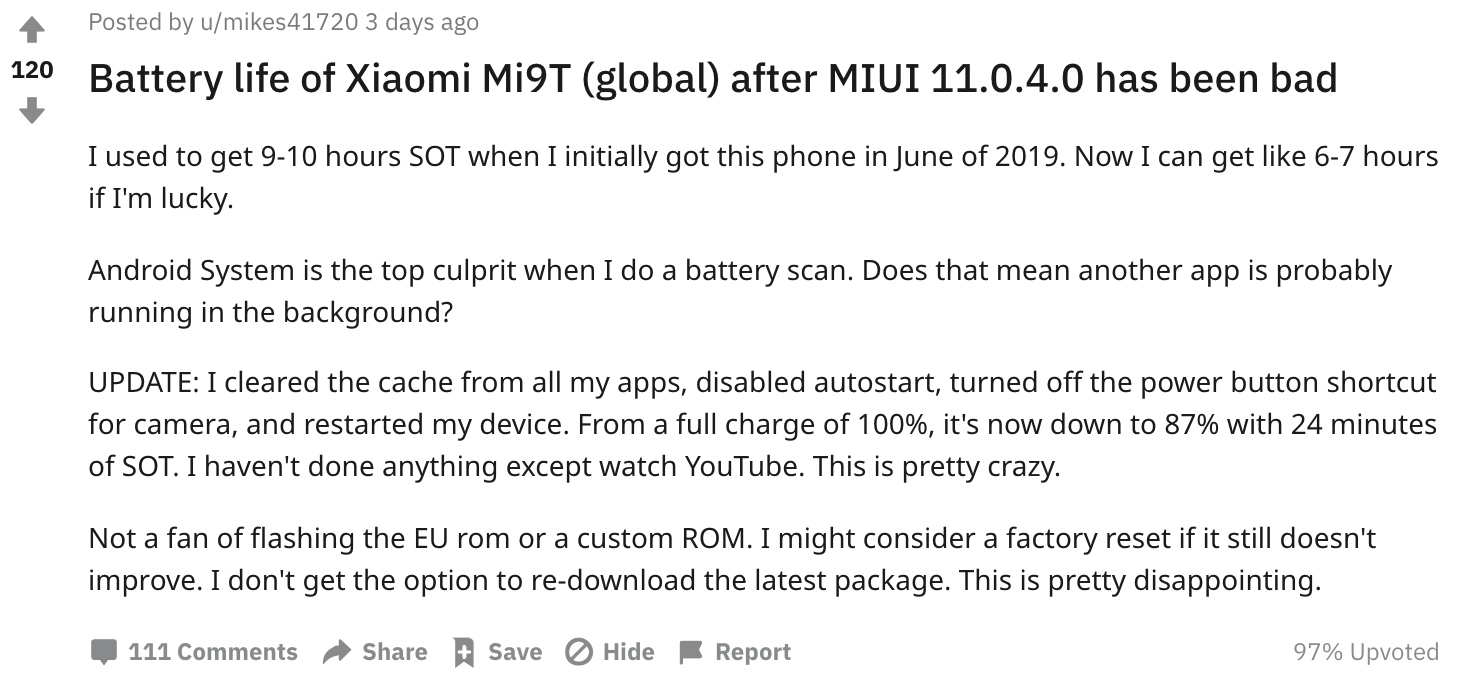Image resolution: width=1468 pixels, height=696 pixels.
Task: Click the Save bookmark icon
Action: point(463,652)
